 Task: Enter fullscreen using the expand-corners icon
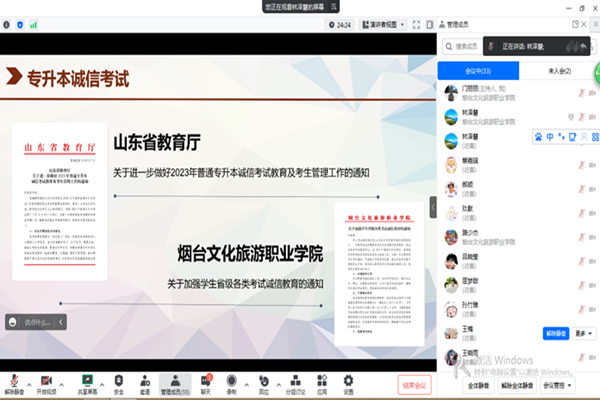(416, 25)
